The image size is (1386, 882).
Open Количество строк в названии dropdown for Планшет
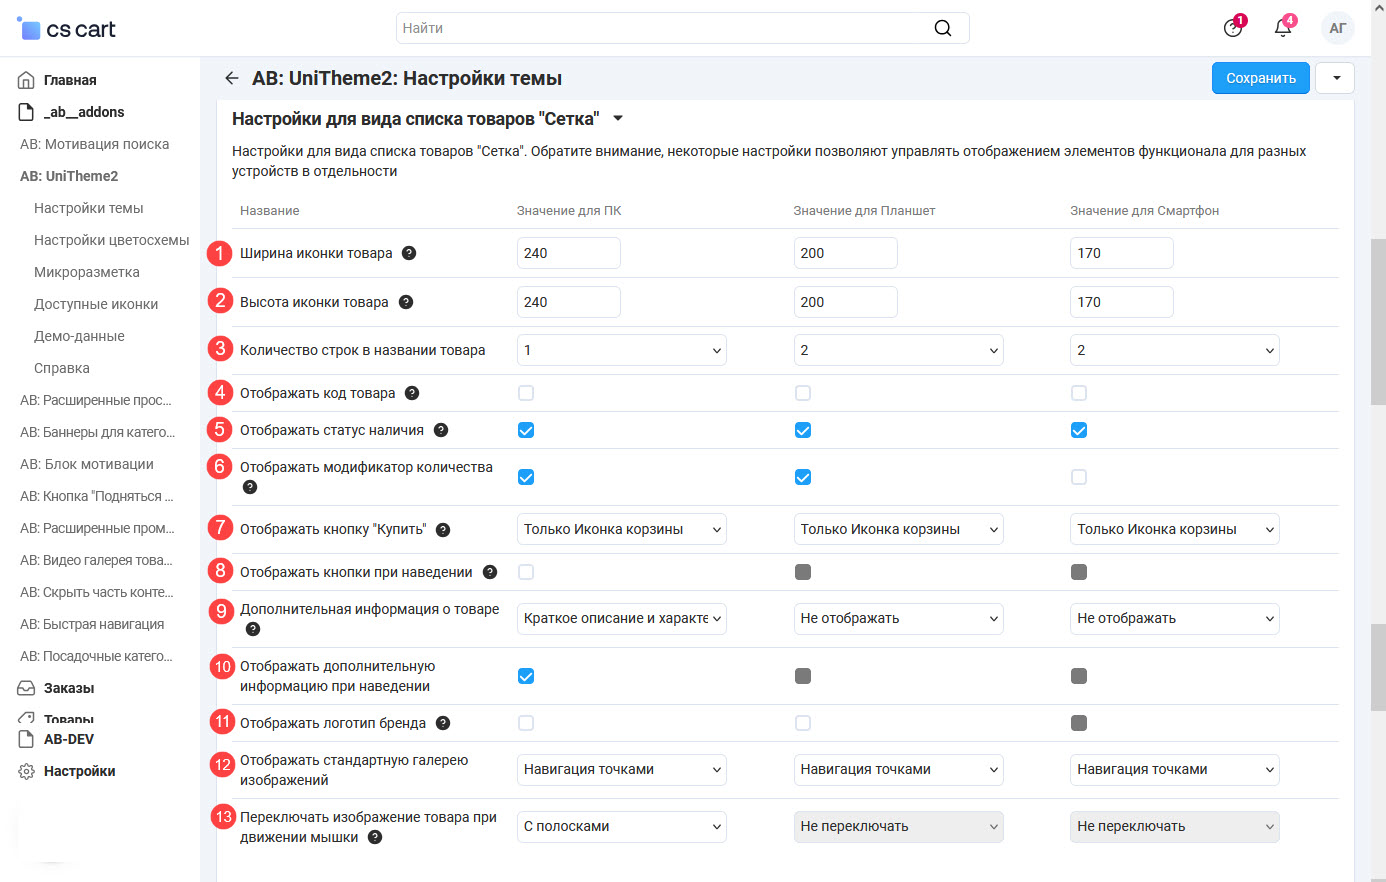click(899, 350)
